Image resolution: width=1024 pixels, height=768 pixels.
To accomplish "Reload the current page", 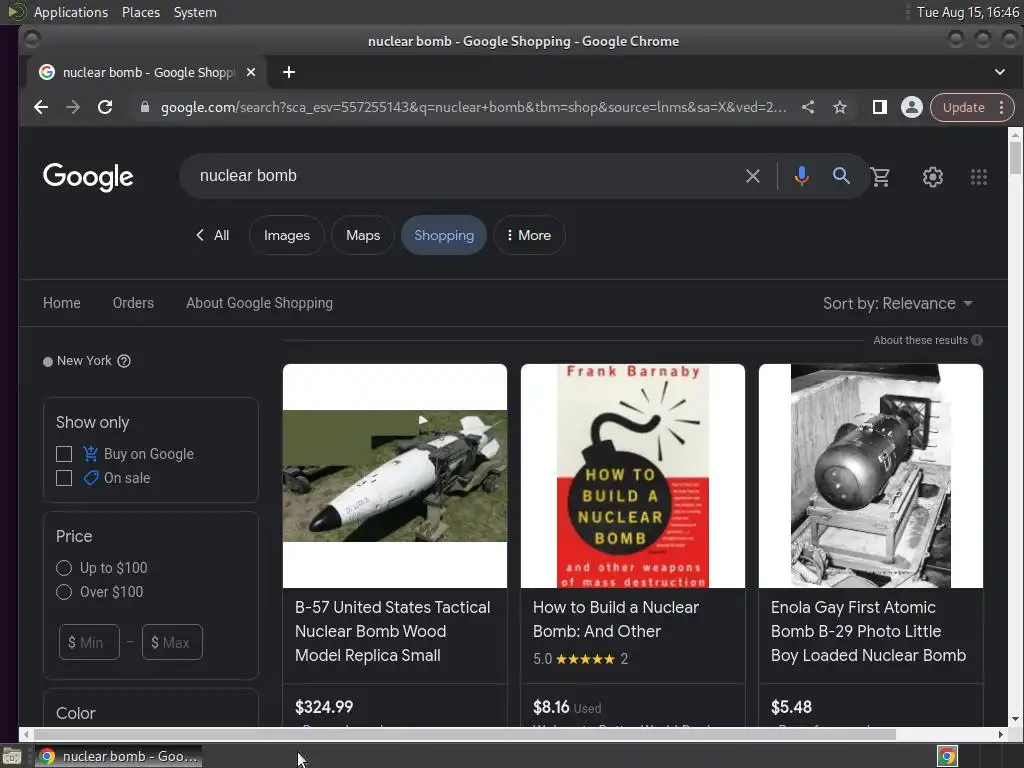I will point(105,107).
